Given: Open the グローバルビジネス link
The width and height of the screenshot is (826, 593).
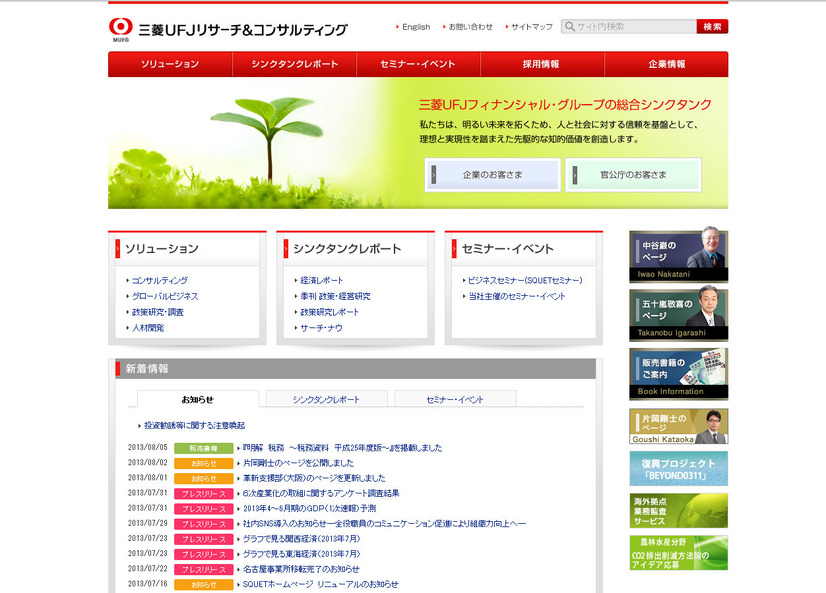Looking at the screenshot, I should point(165,296).
